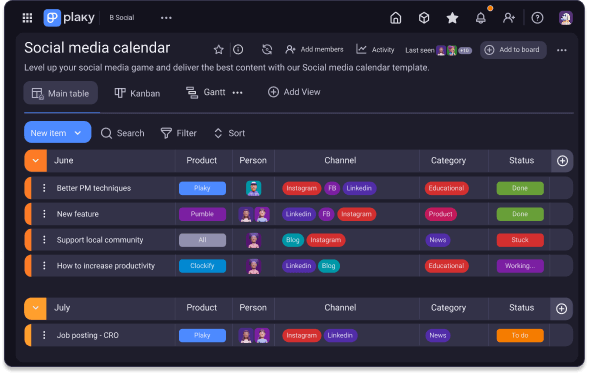The height and width of the screenshot is (374, 589).
Task: Open Filter options
Action: click(x=178, y=133)
